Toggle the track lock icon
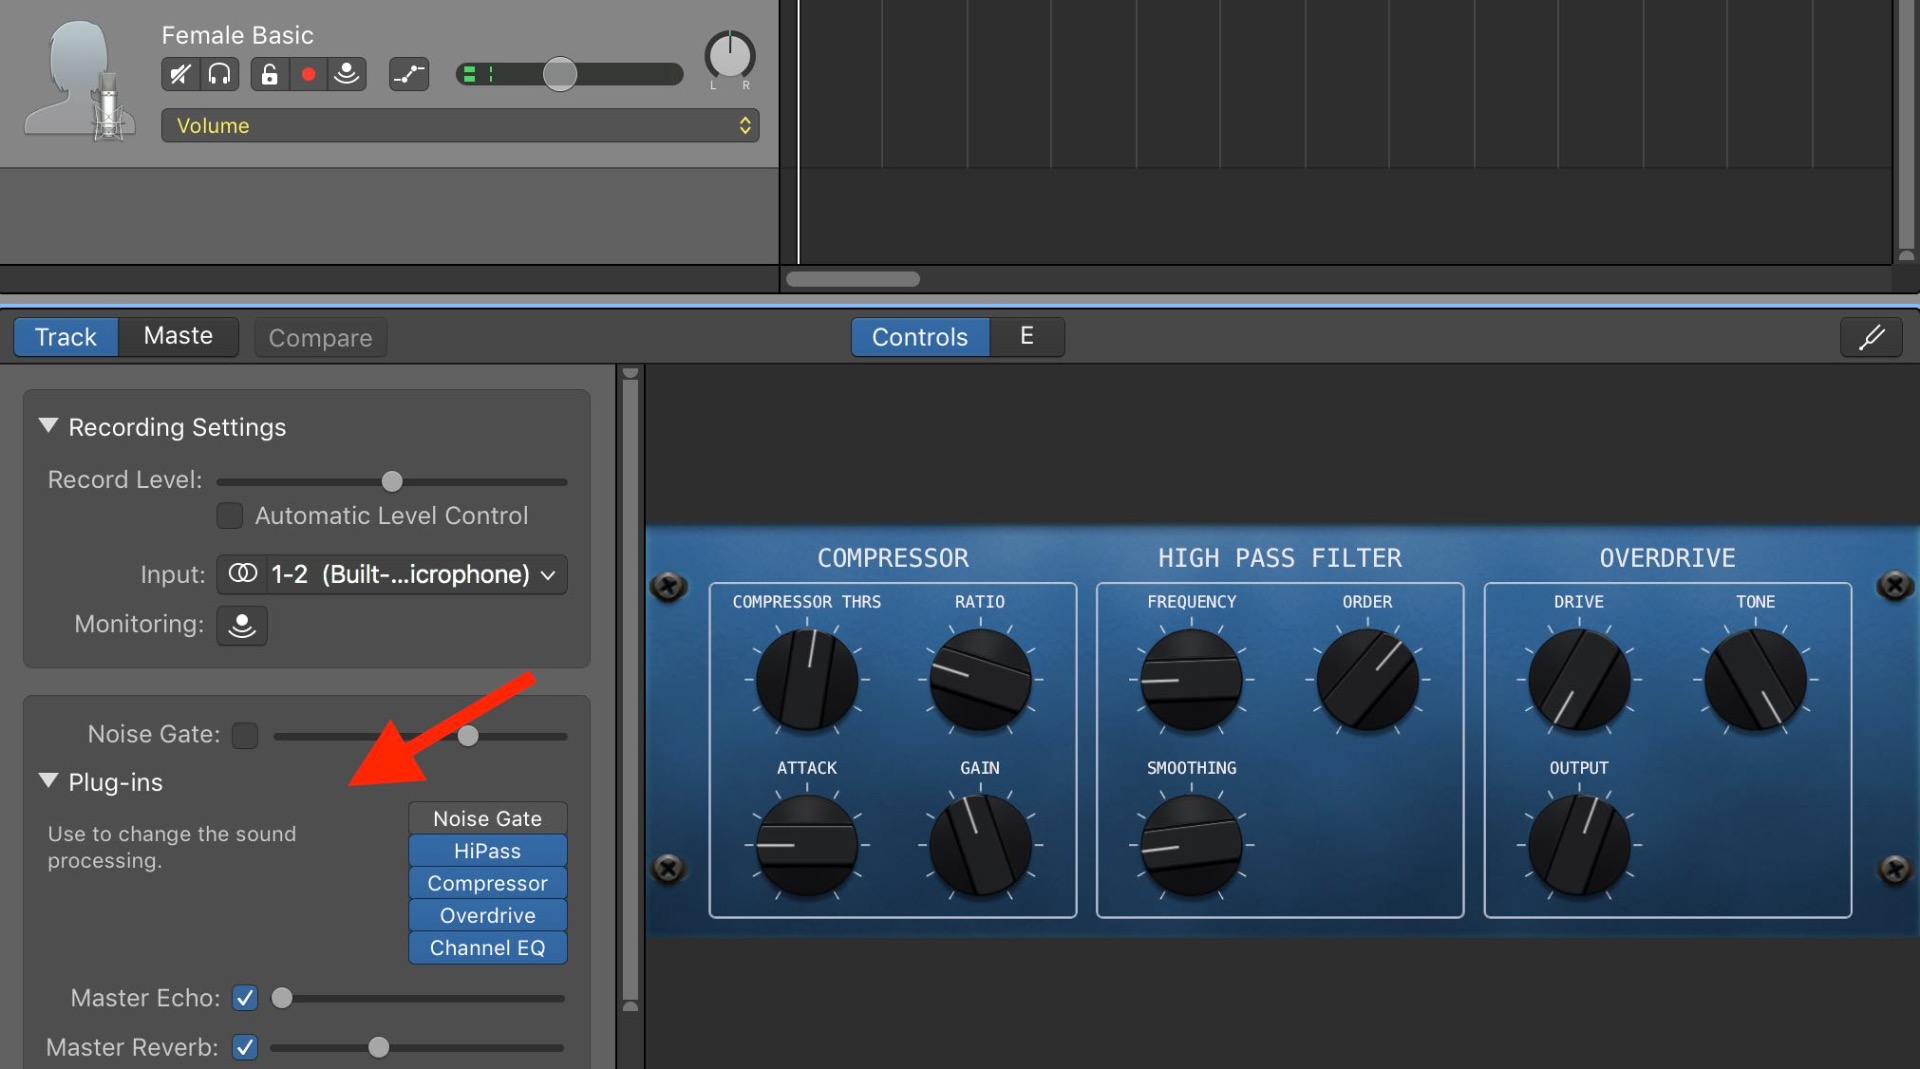The width and height of the screenshot is (1920, 1069). [269, 74]
